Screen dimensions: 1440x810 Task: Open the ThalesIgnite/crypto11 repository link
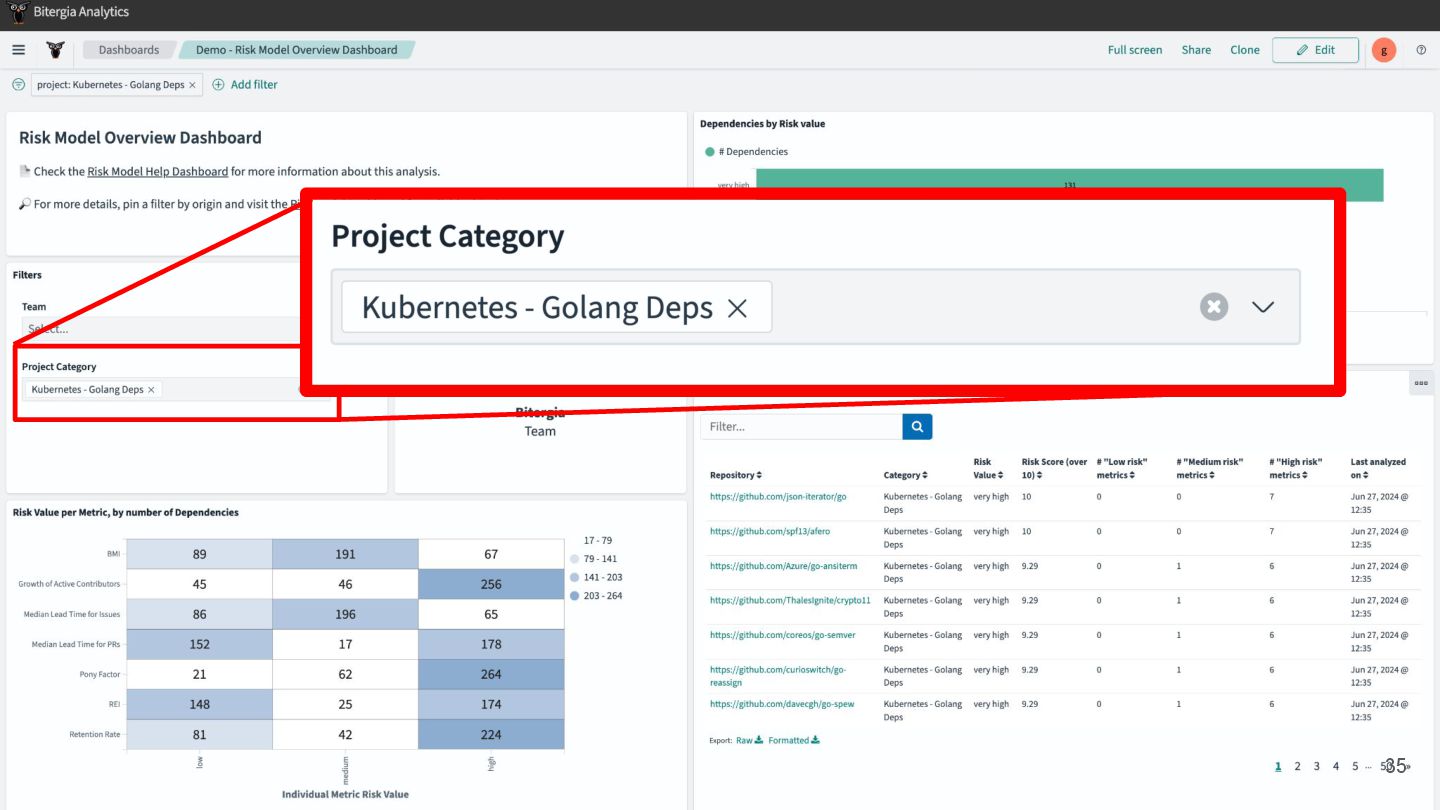pyautogui.click(x=790, y=600)
